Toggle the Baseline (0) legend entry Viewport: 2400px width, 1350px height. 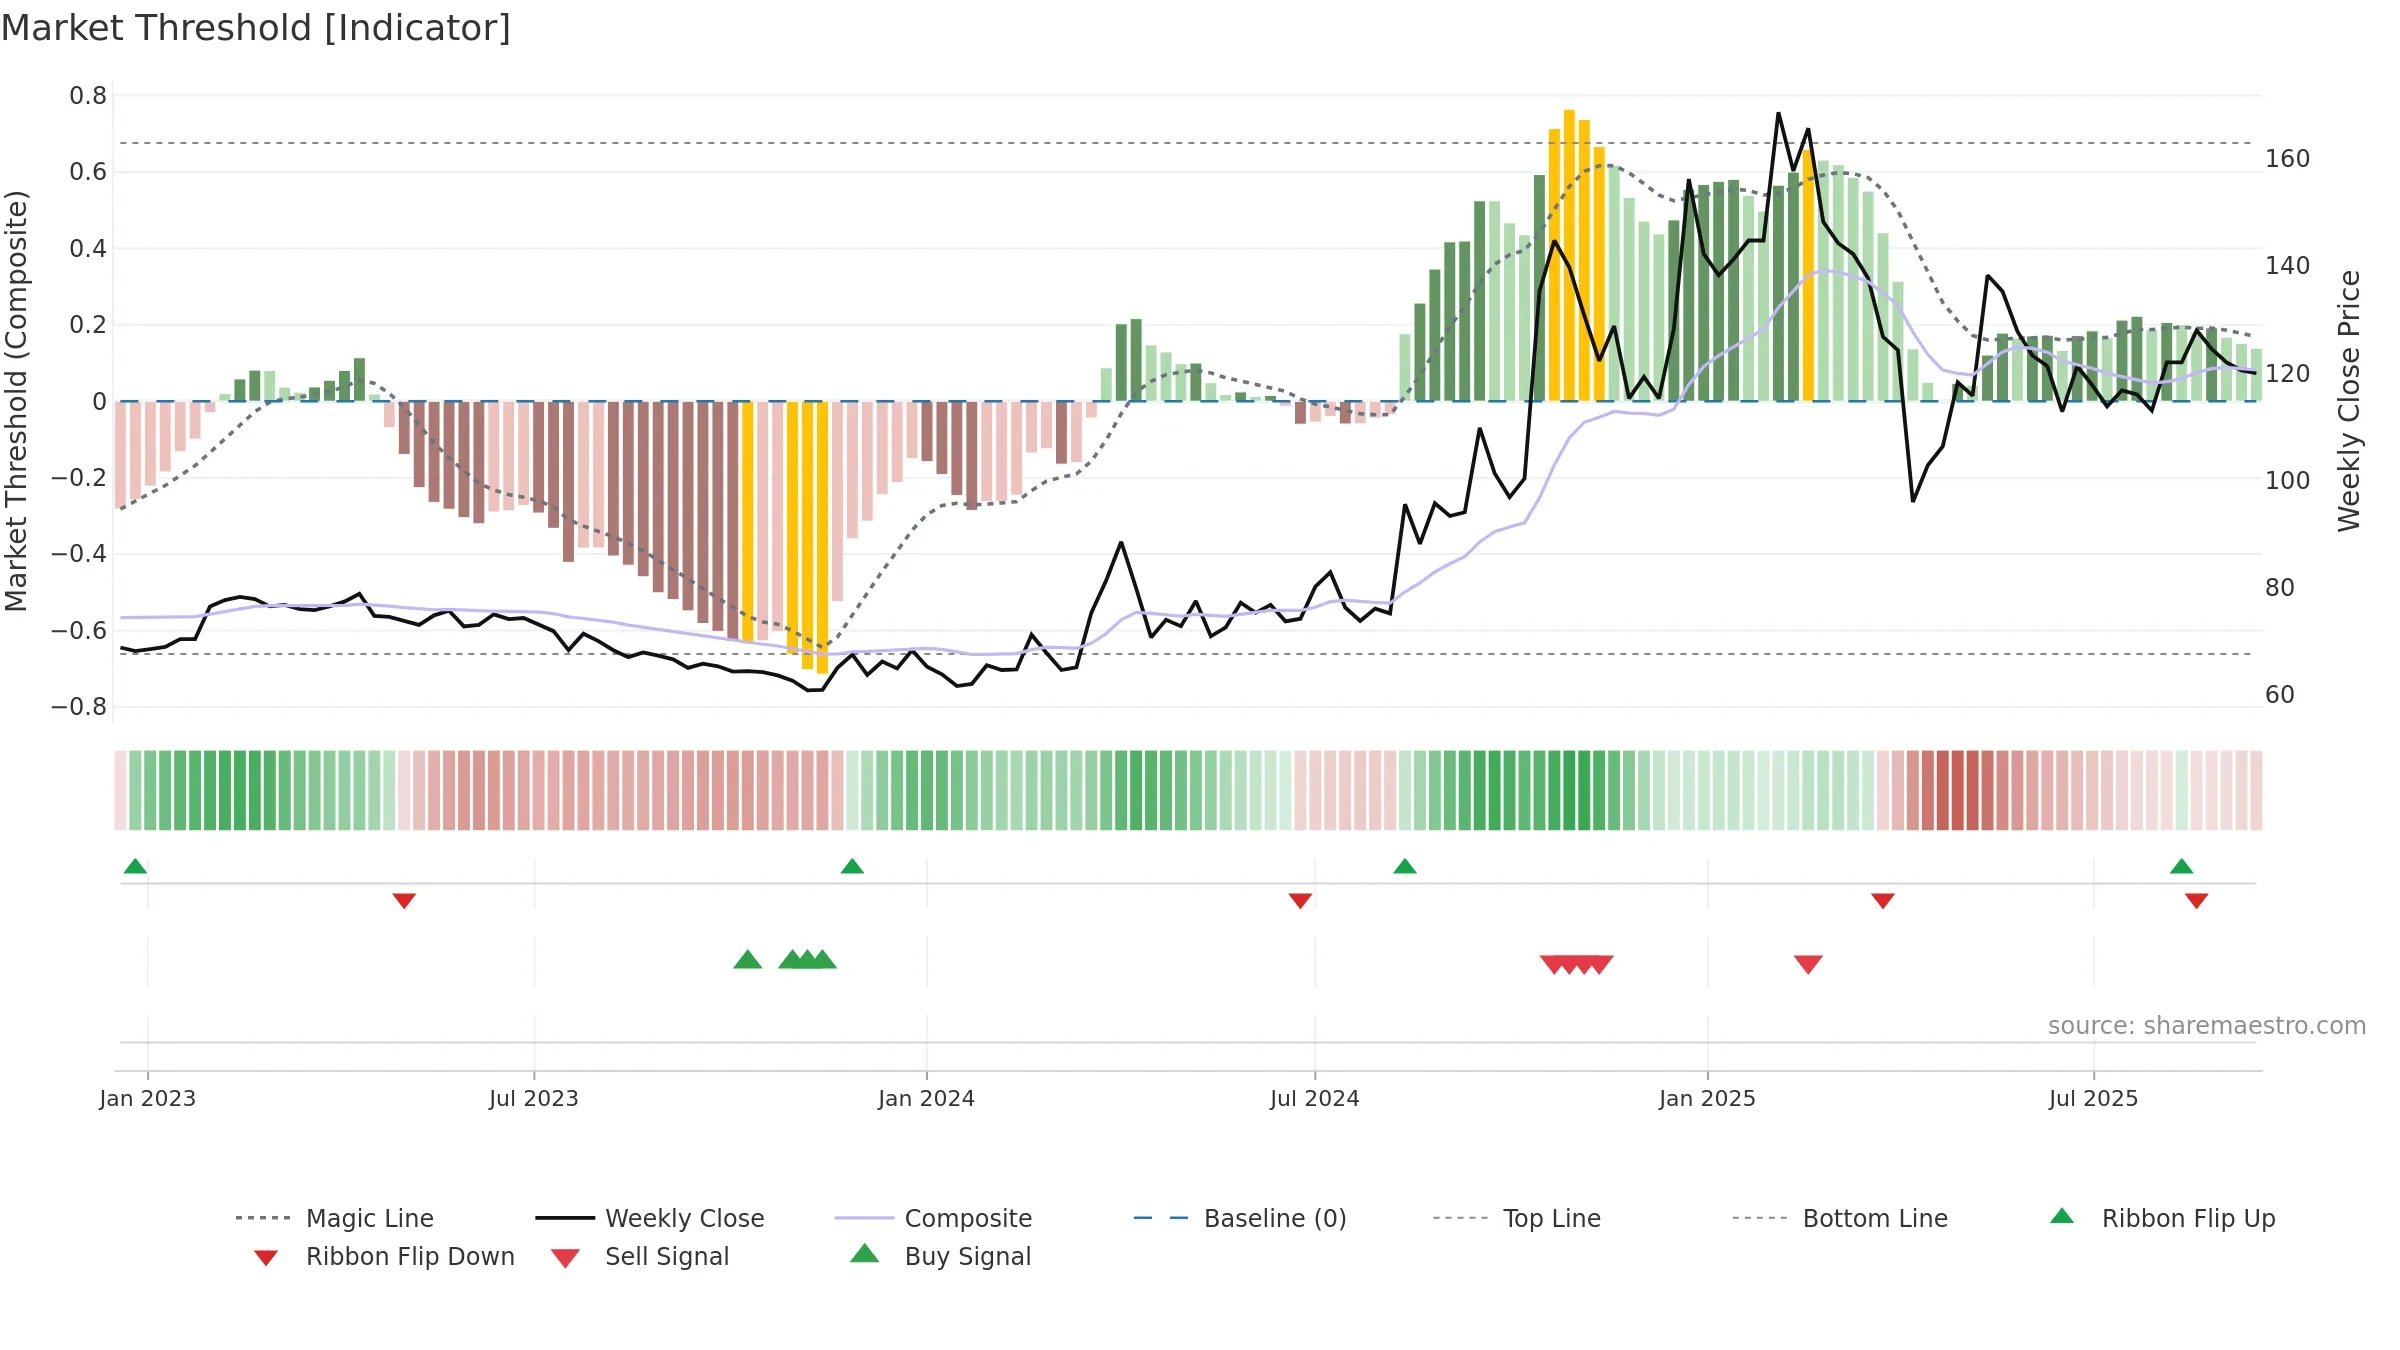1240,1218
